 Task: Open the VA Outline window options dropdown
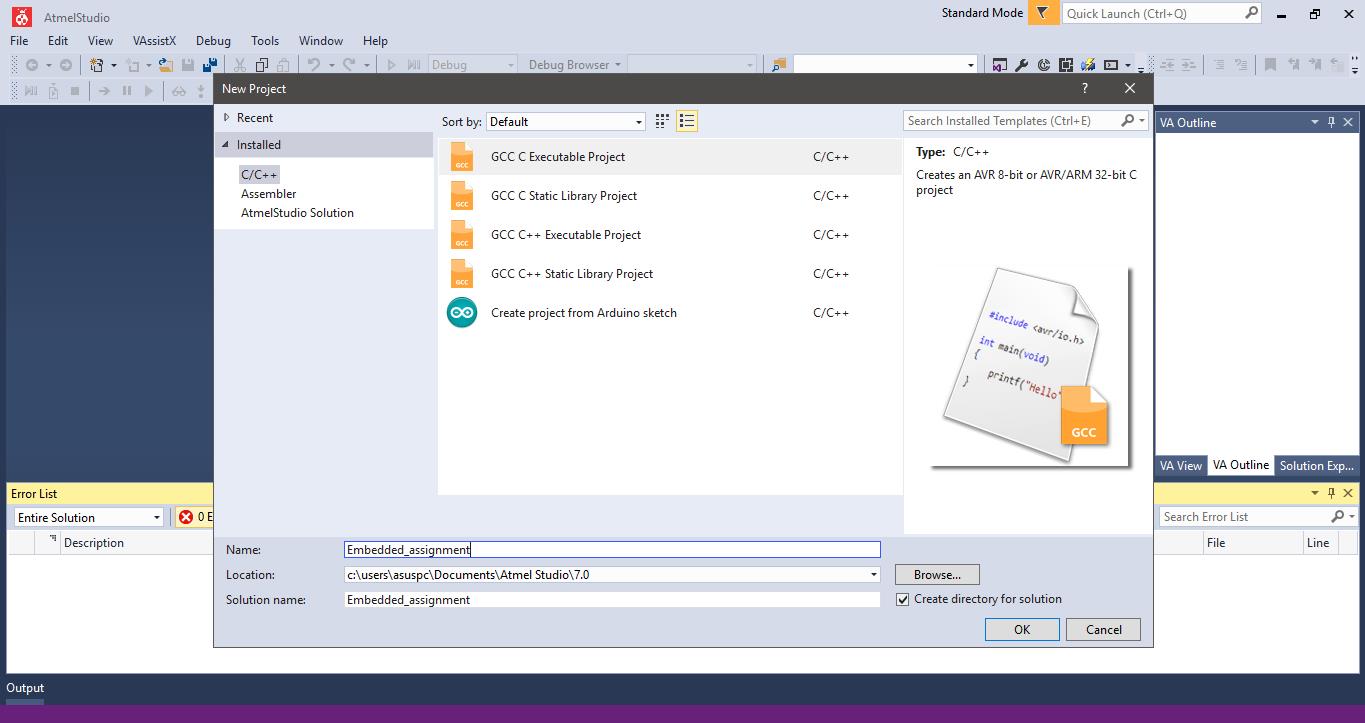[x=1315, y=122]
